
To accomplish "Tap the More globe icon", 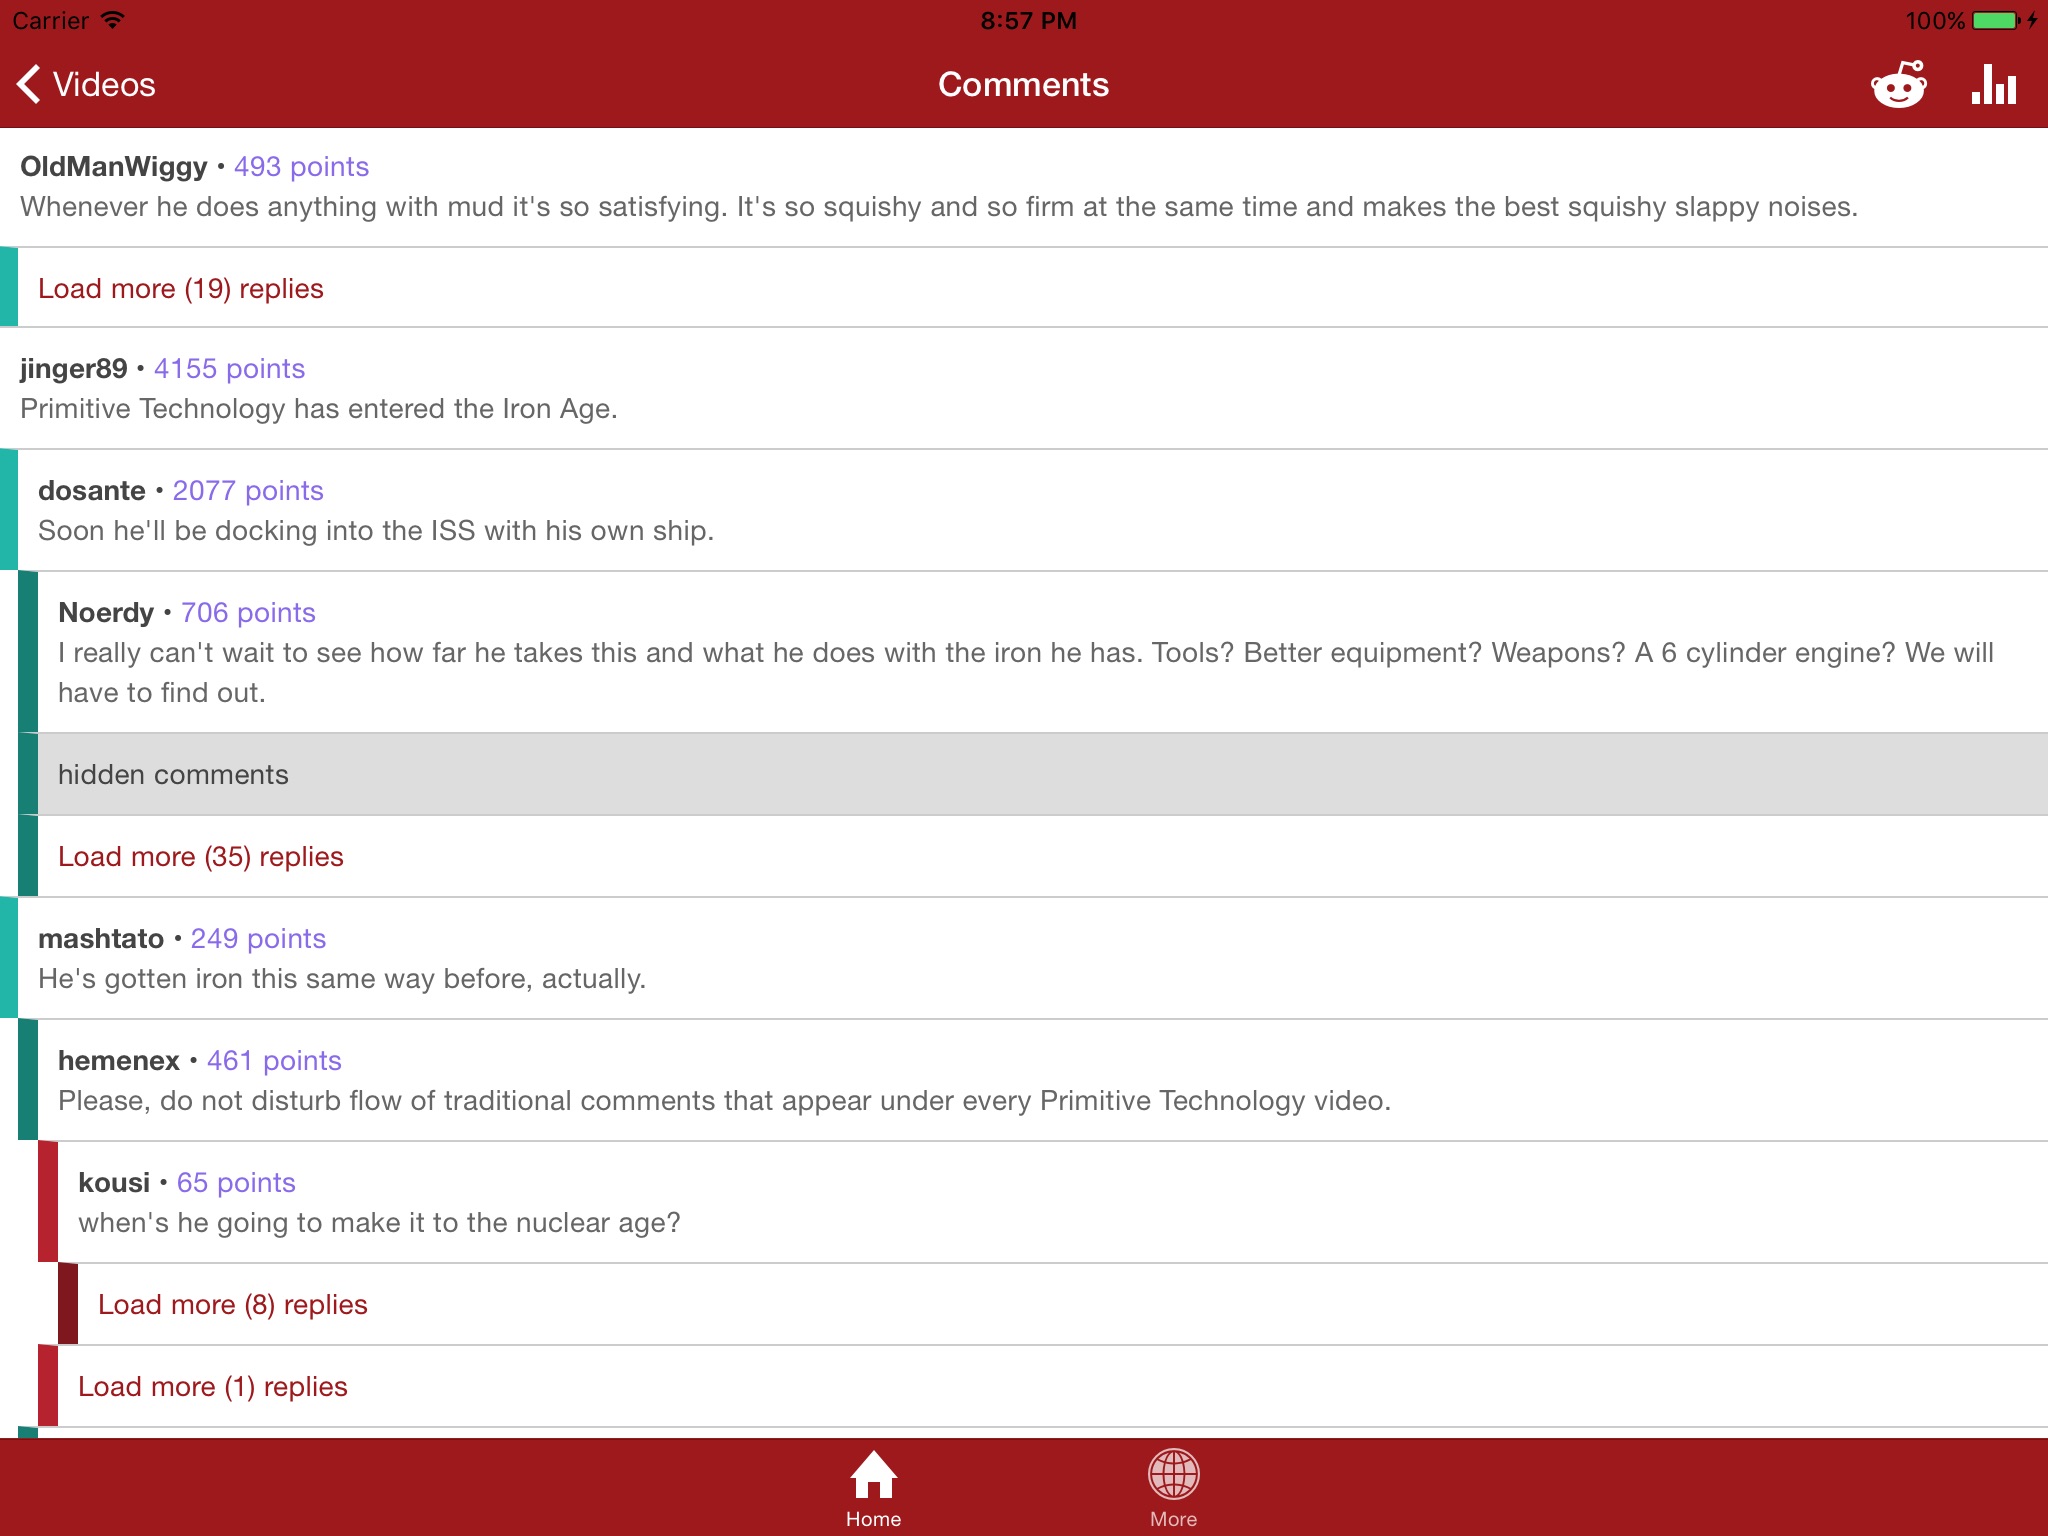I will 1173,1474.
